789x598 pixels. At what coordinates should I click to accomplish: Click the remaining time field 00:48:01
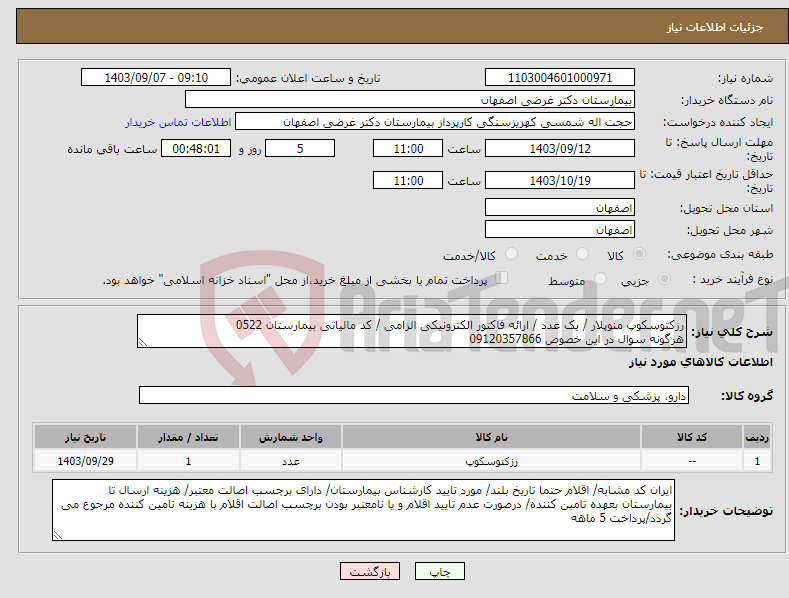(196, 148)
